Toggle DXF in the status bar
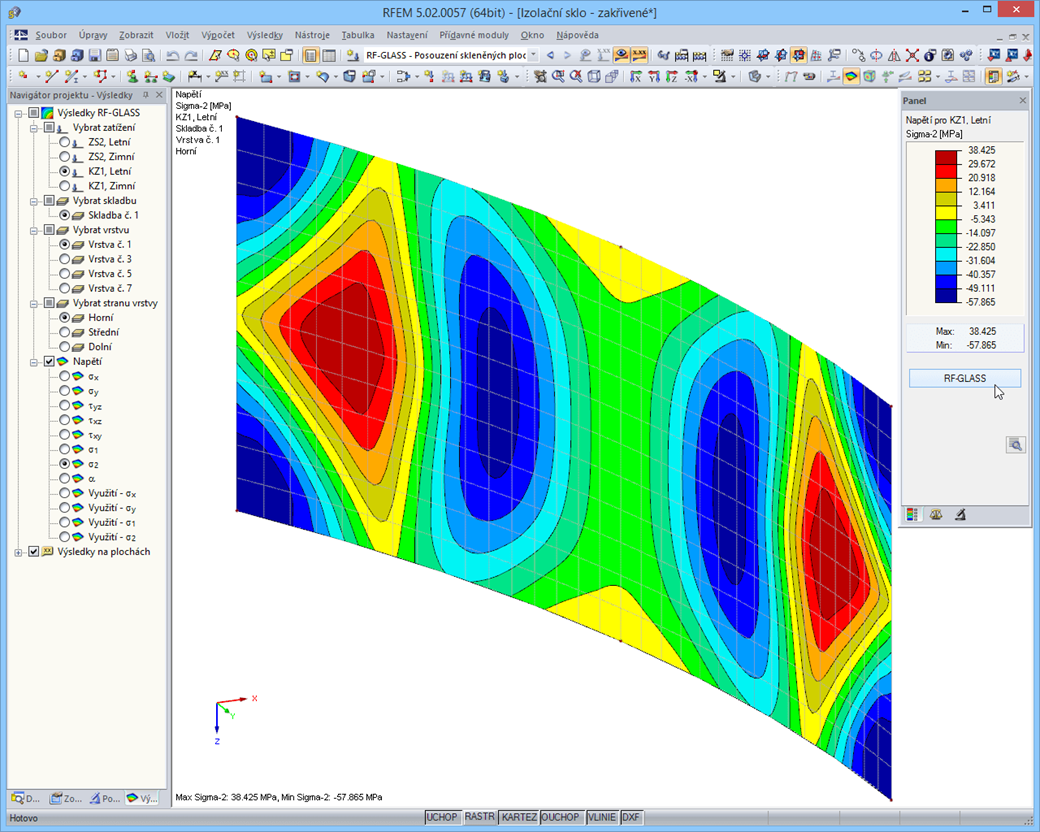 click(x=631, y=817)
